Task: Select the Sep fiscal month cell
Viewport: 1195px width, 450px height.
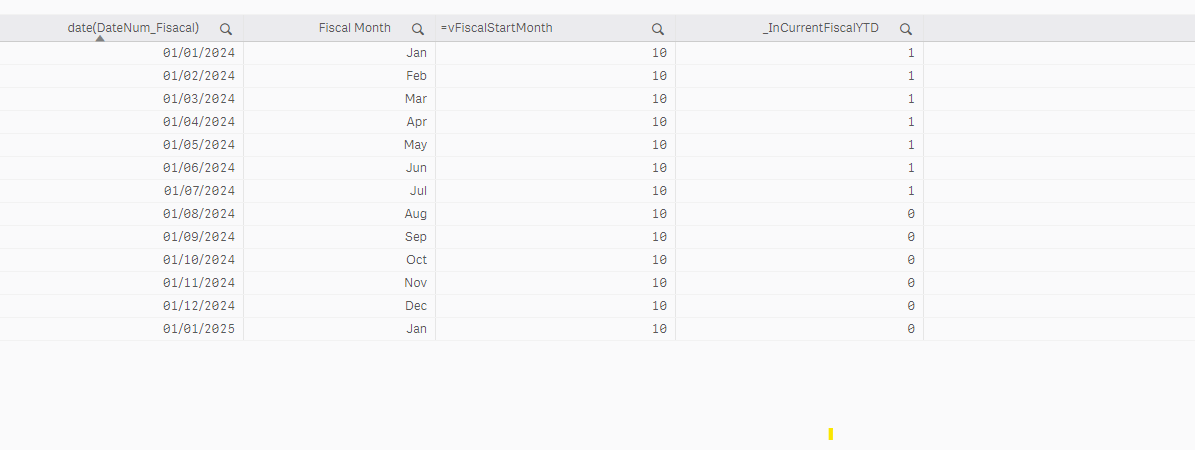Action: click(x=416, y=237)
